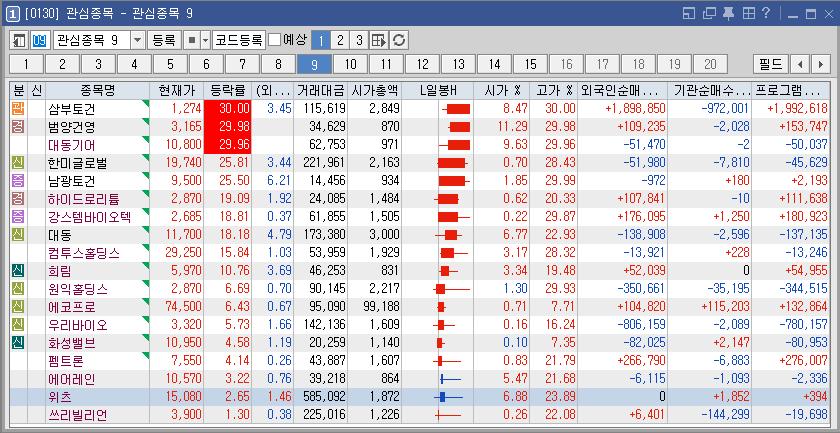Click the red 29.96 cell for 대동기어
The height and width of the screenshot is (433, 840).
(228, 145)
